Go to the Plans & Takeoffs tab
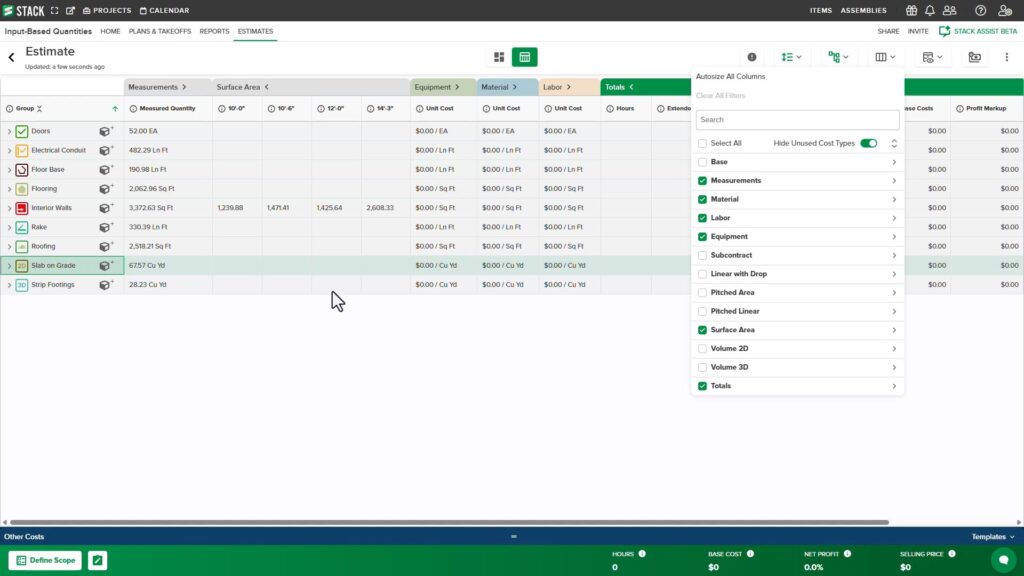The image size is (1024, 576). pos(160,31)
